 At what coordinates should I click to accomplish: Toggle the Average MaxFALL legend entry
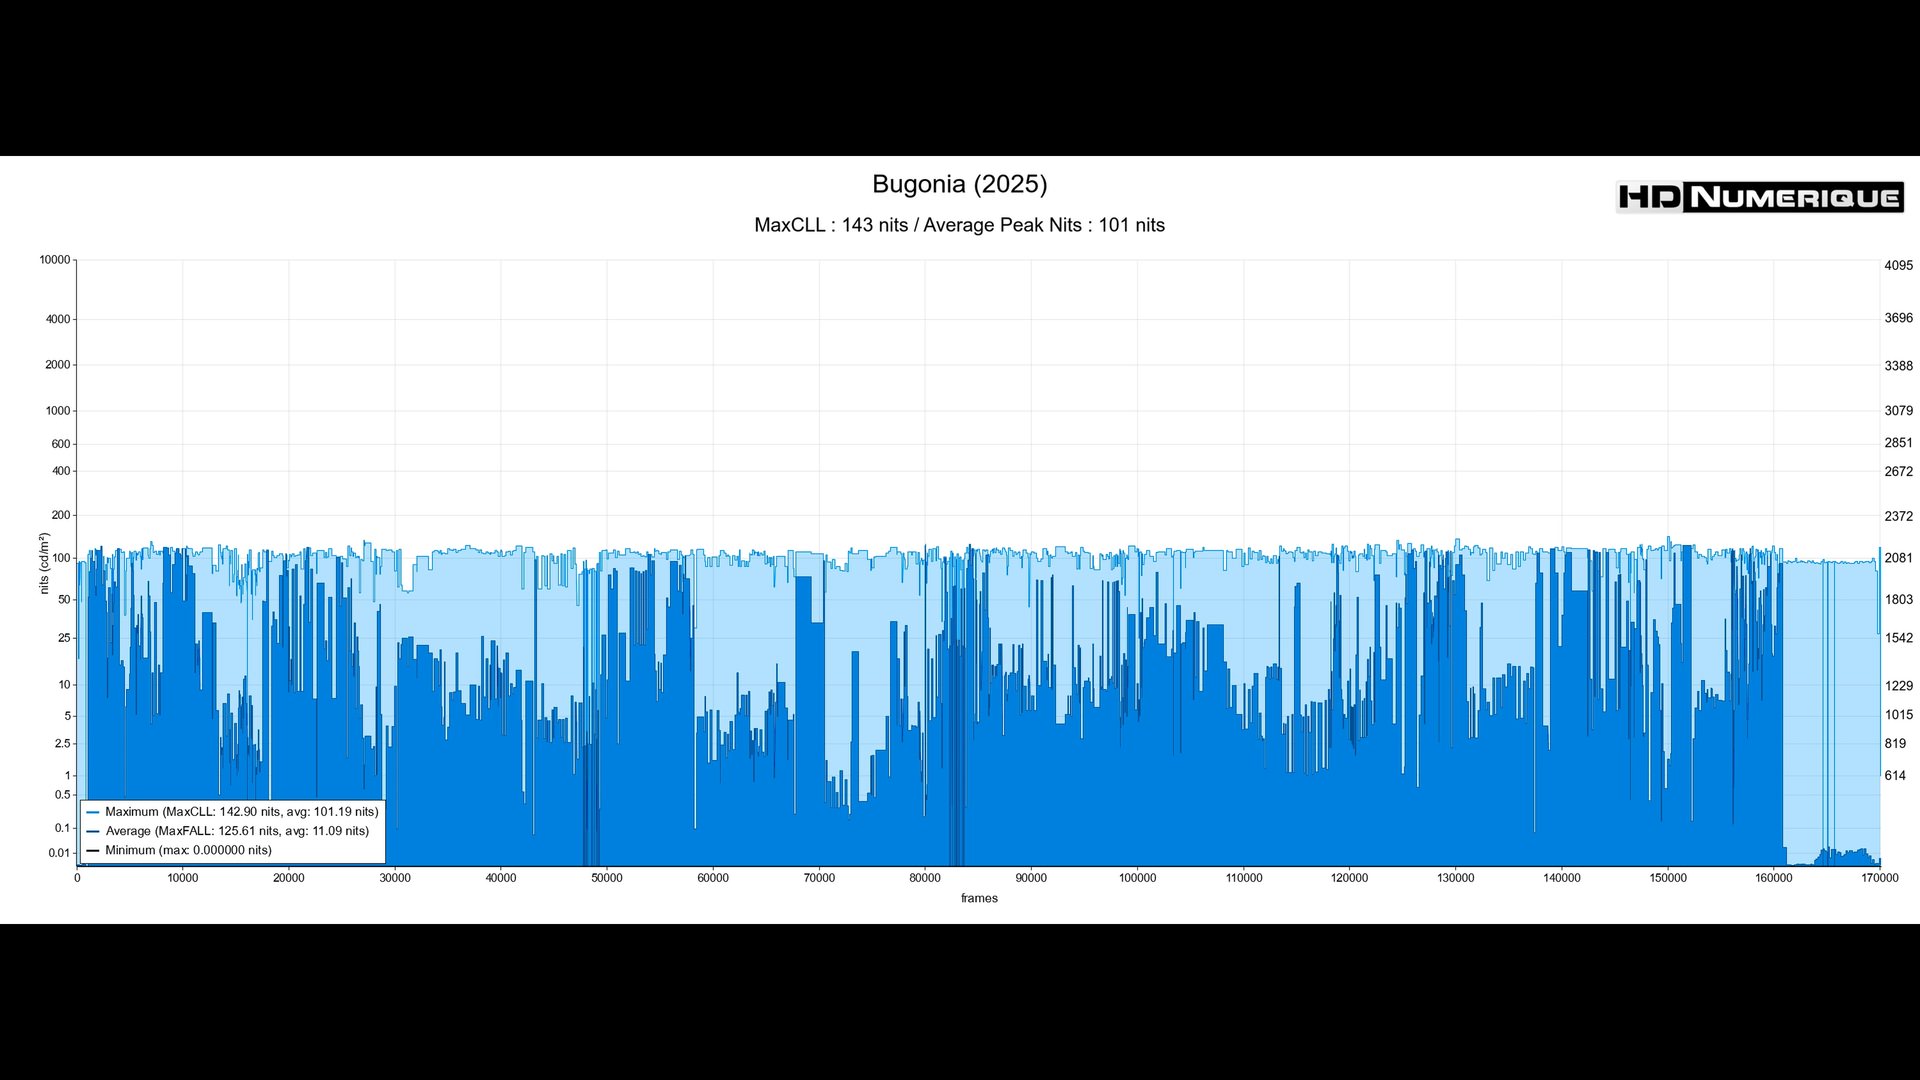[x=237, y=831]
